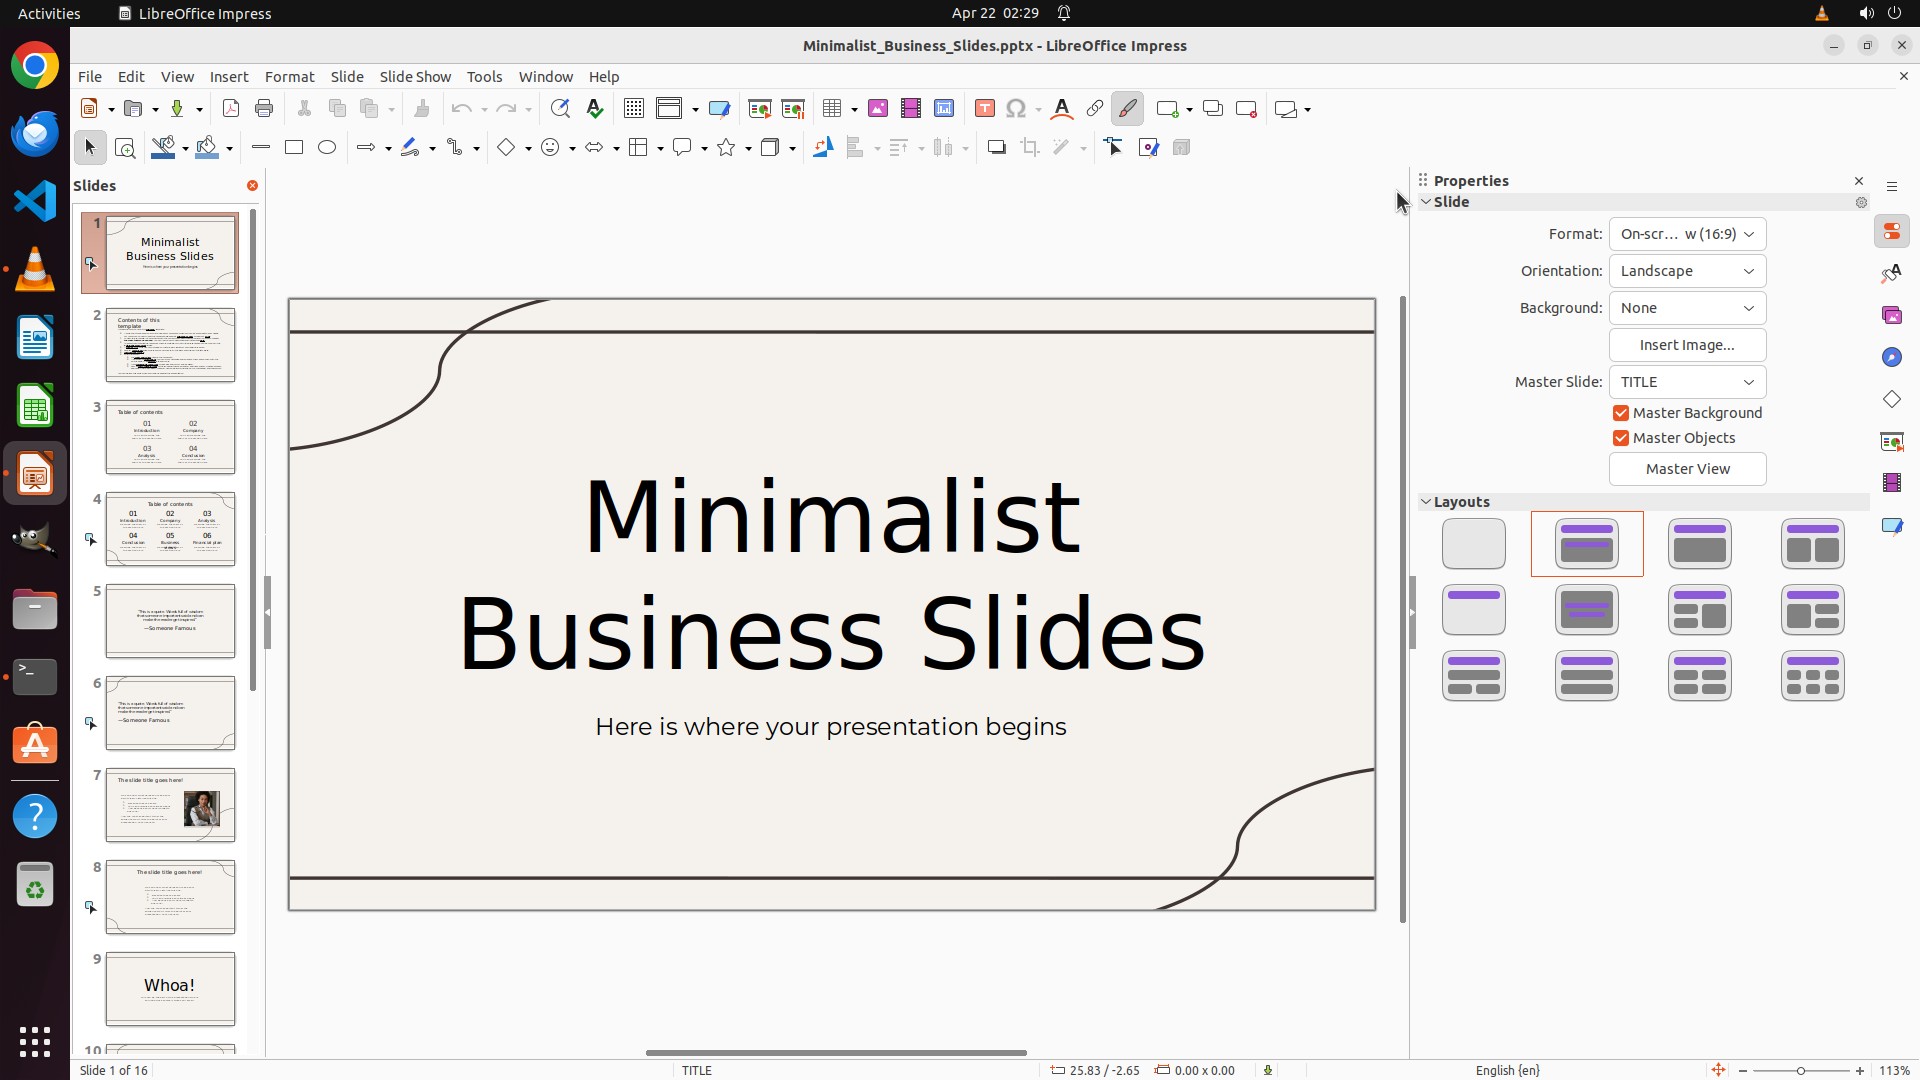Screen dimensions: 1920x1080
Task: Click the Print icon in the toolbar
Action: 264,109
